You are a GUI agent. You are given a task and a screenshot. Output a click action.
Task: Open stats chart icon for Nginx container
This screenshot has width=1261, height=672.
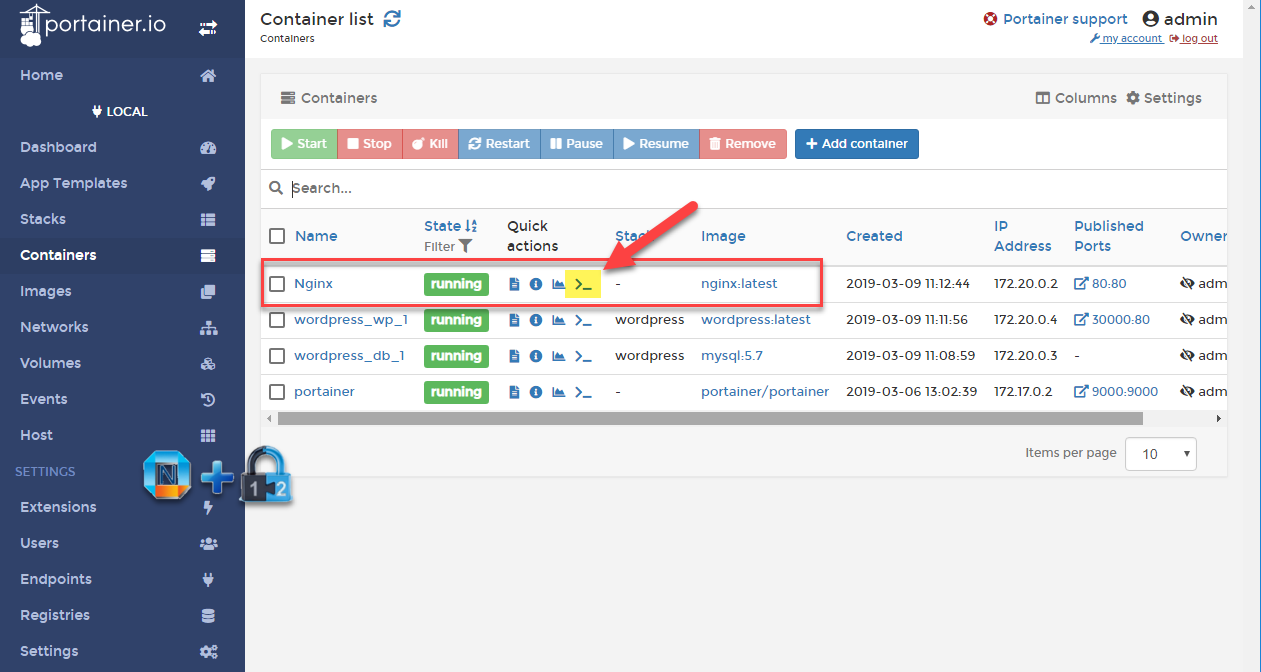pyautogui.click(x=558, y=284)
